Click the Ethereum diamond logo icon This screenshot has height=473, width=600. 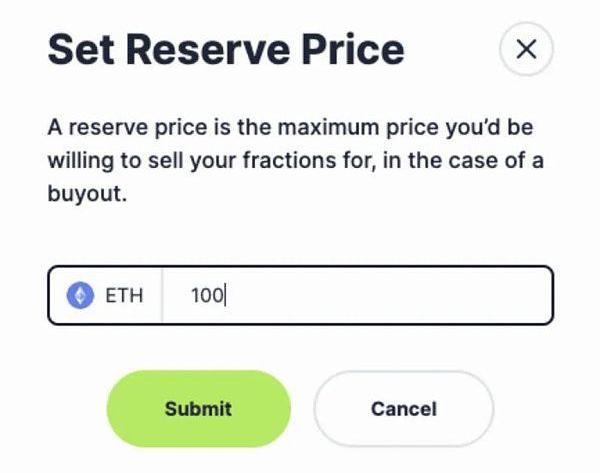coord(79,295)
